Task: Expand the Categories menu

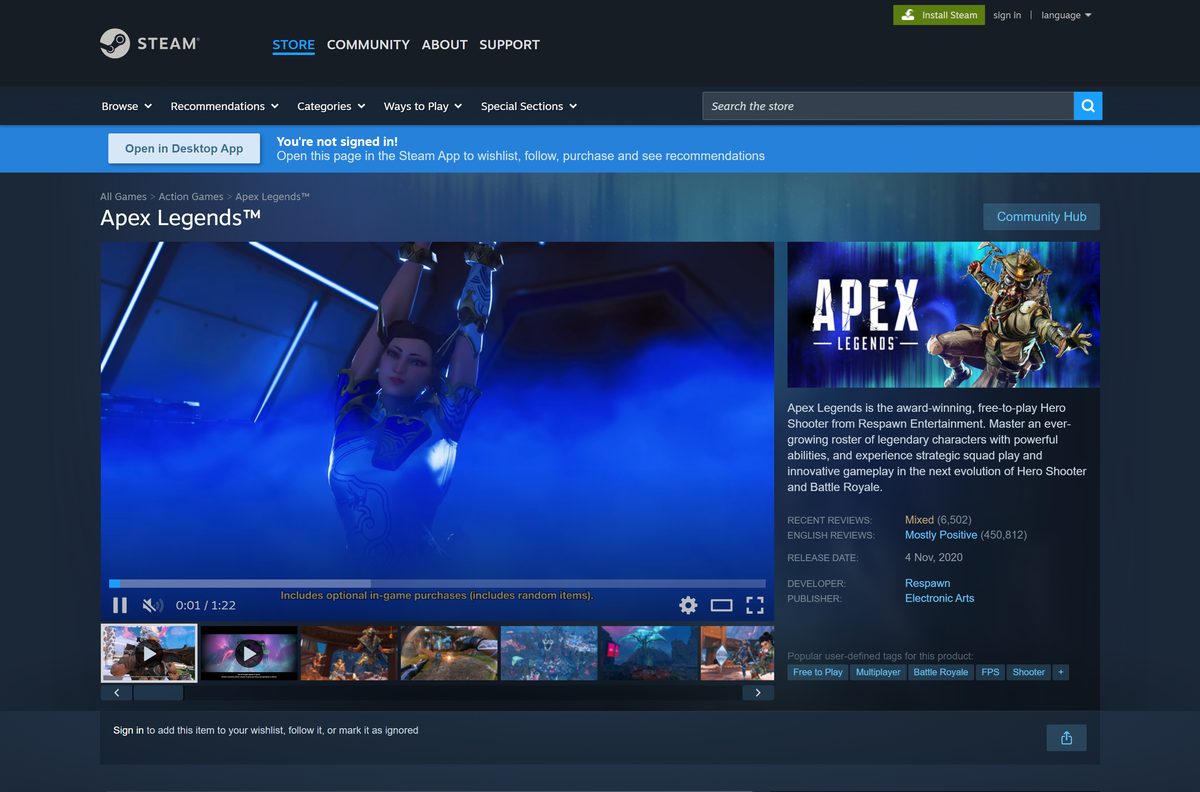Action: (331, 106)
